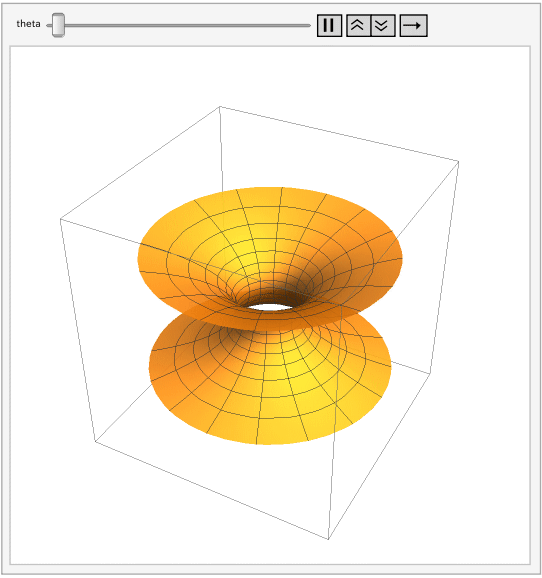Slow animation with double down chevrons
The width and height of the screenshot is (542, 578).
pos(383,25)
